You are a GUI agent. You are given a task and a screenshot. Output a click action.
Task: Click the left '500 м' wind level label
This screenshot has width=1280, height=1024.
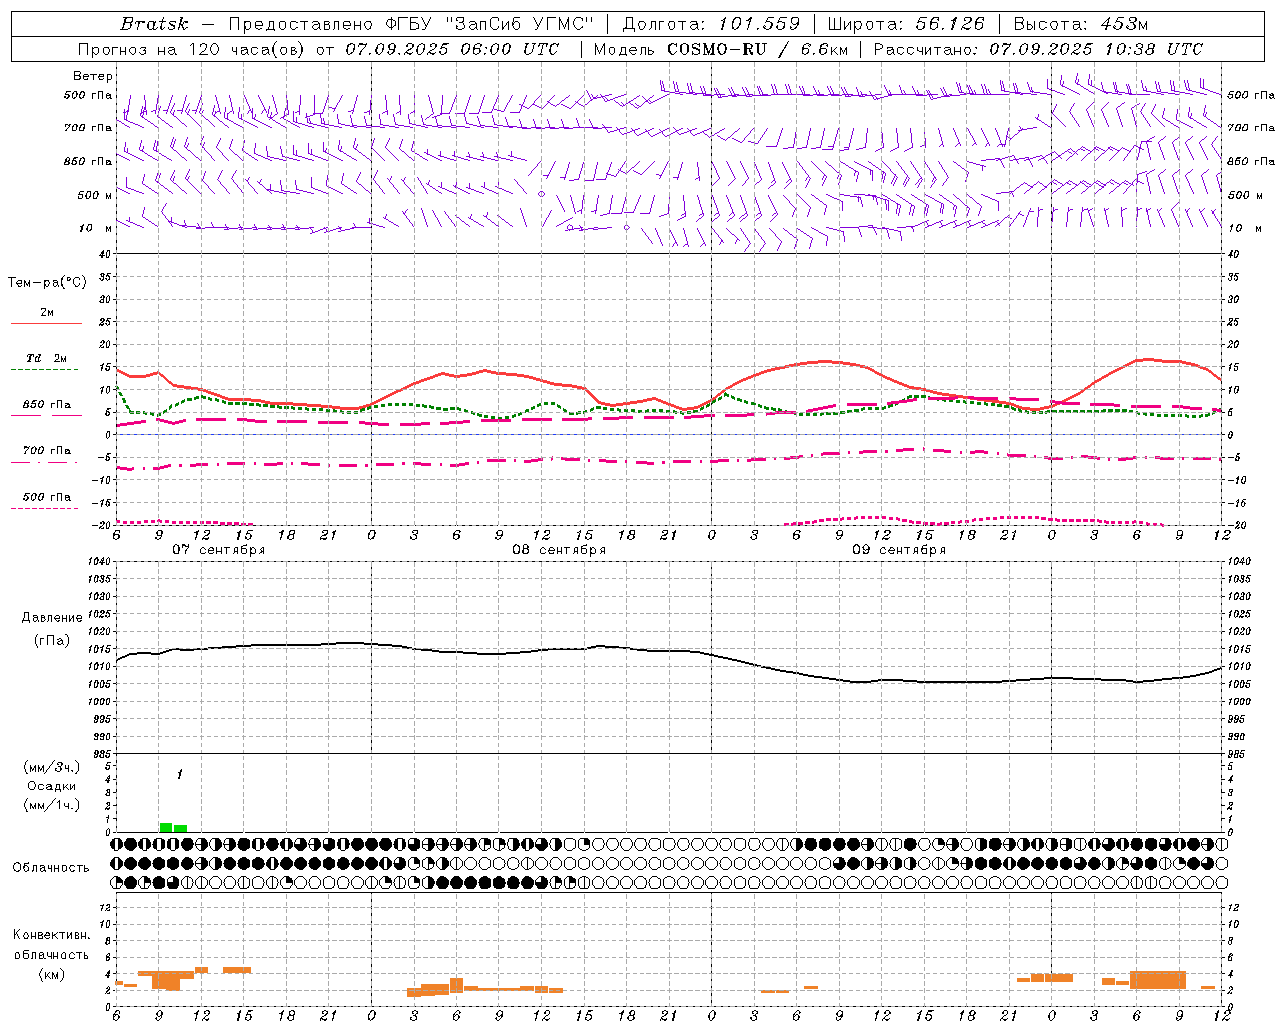[95, 195]
